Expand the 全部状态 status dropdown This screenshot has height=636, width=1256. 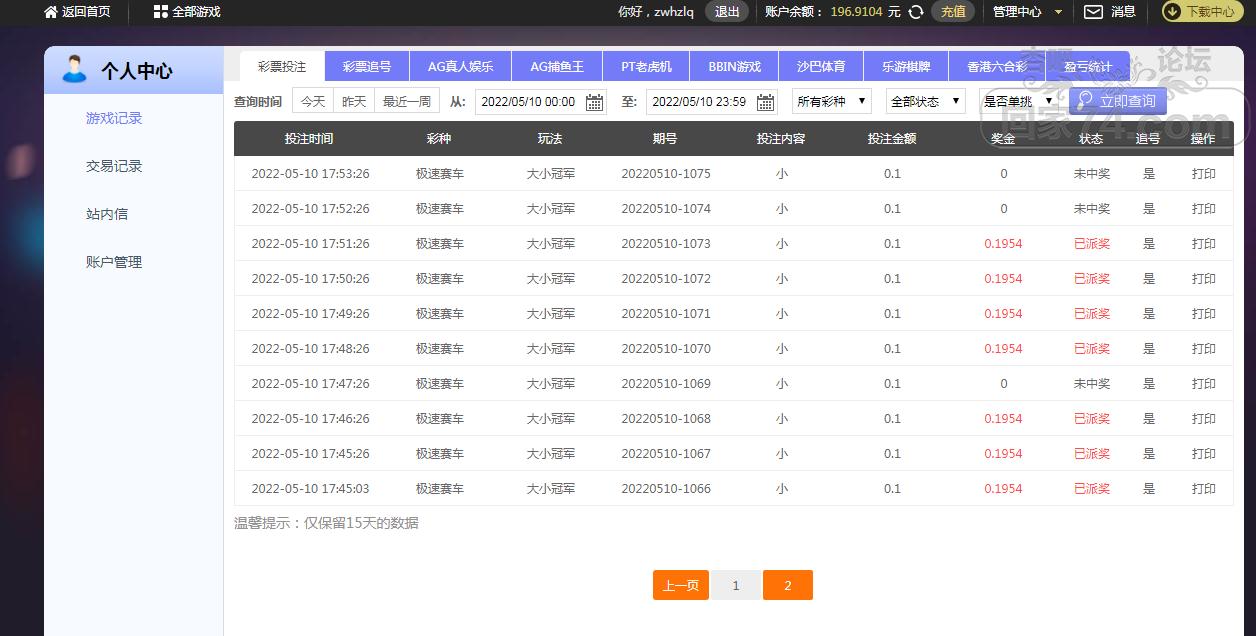click(925, 101)
